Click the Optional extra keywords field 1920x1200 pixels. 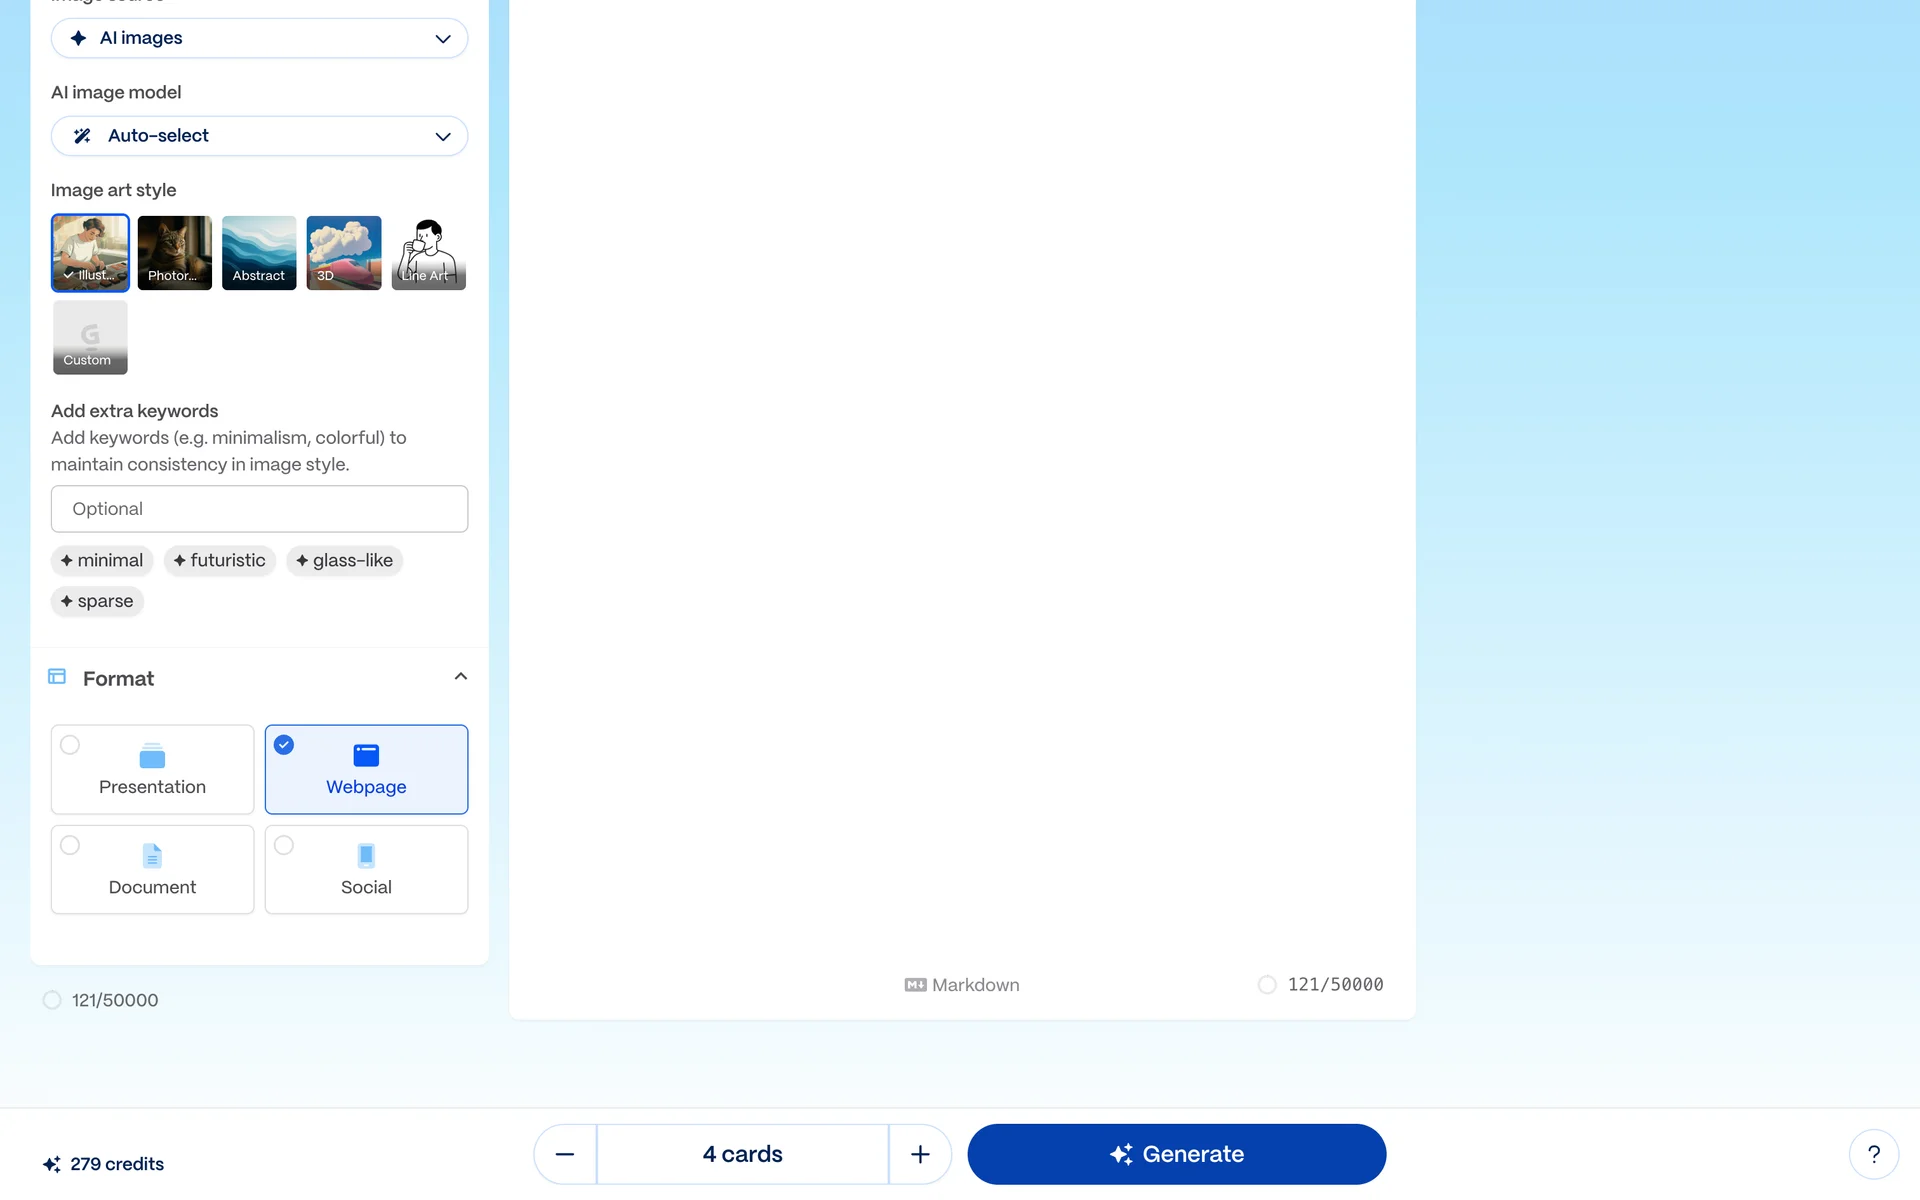[x=259, y=509]
